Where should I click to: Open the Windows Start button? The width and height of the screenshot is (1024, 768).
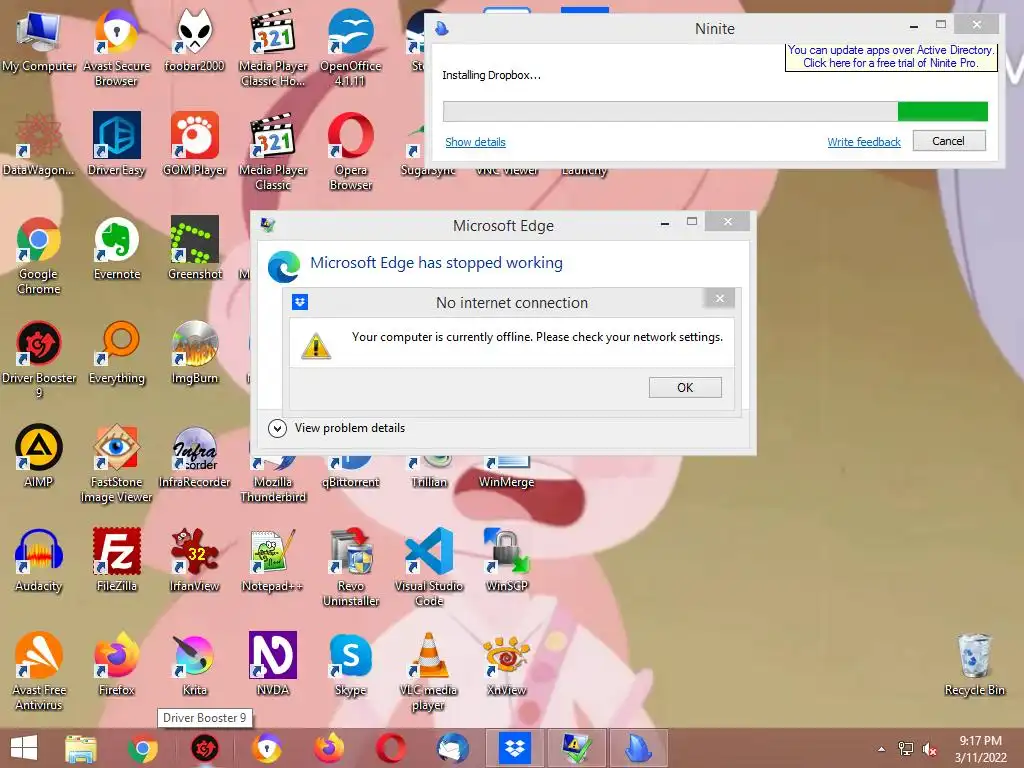[x=24, y=748]
